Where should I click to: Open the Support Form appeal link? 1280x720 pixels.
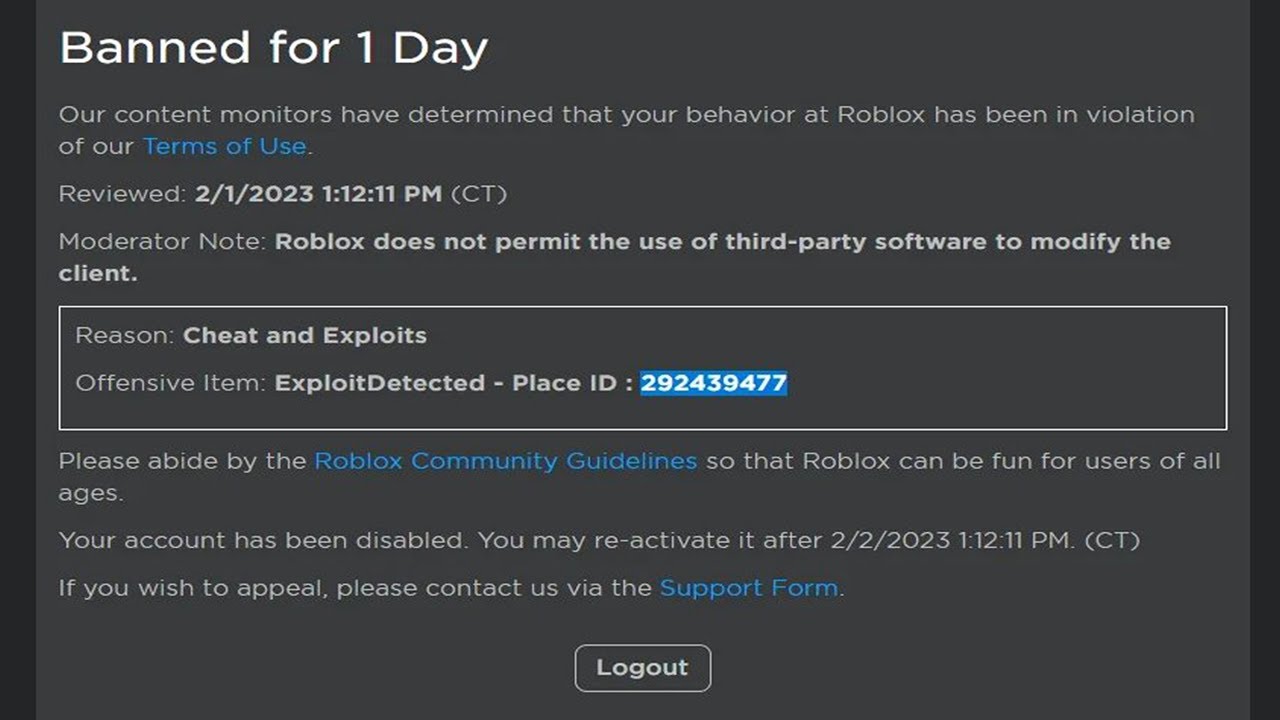point(749,588)
